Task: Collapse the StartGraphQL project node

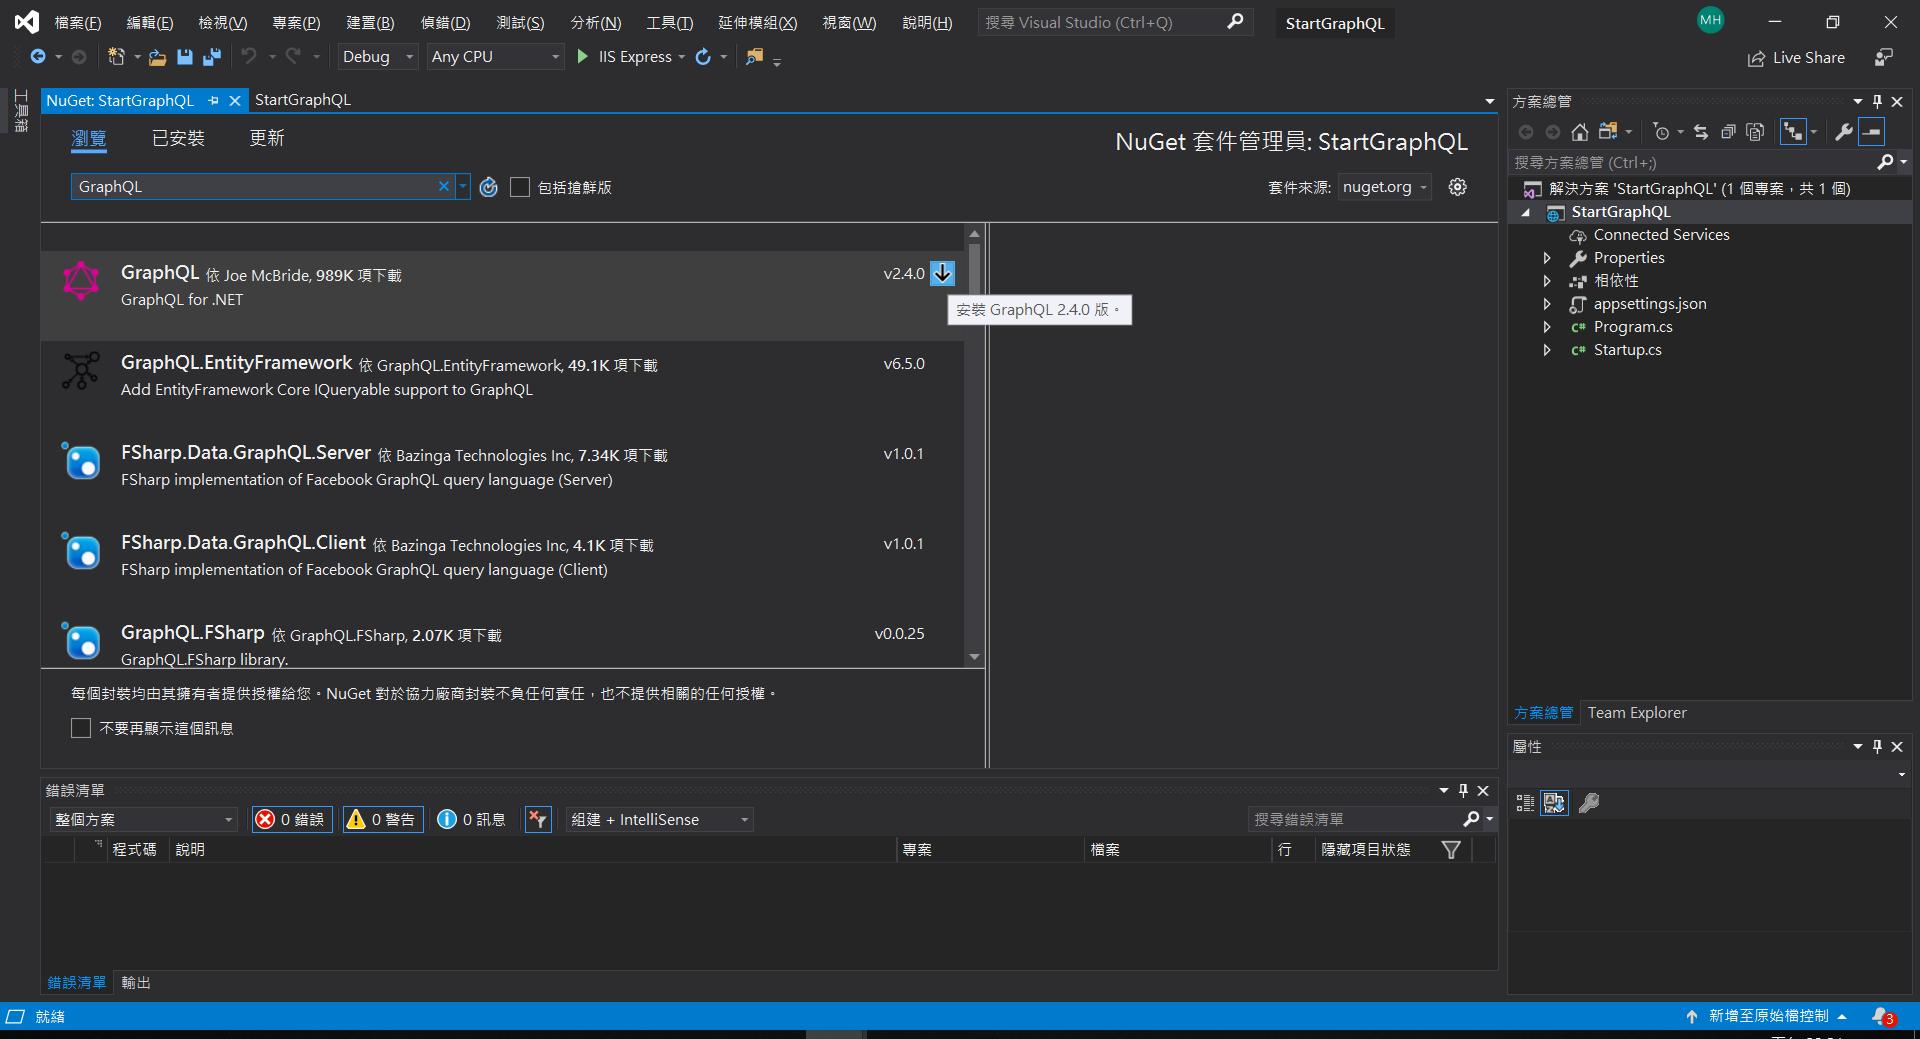Action: click(1526, 212)
